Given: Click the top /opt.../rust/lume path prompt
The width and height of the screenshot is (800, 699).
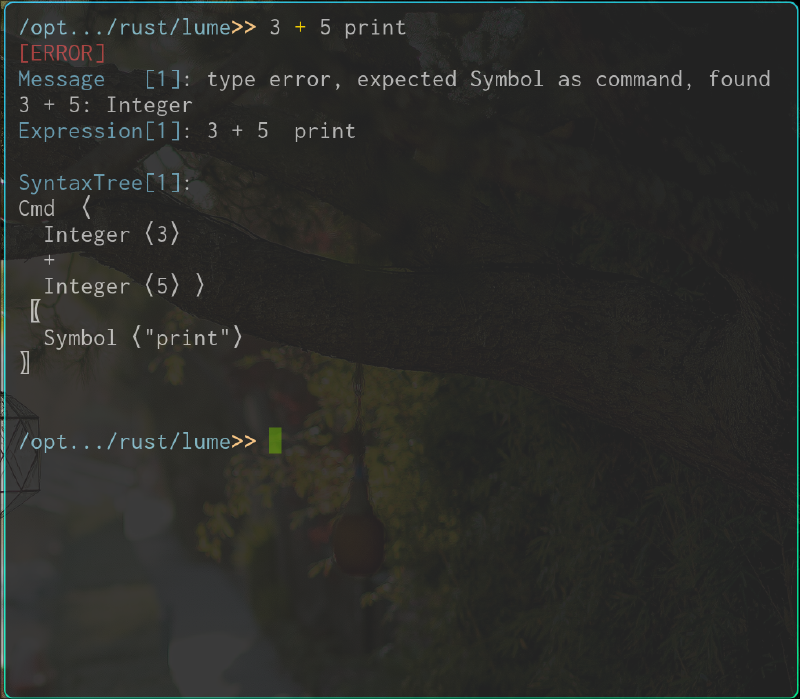Looking at the screenshot, I should point(124,28).
